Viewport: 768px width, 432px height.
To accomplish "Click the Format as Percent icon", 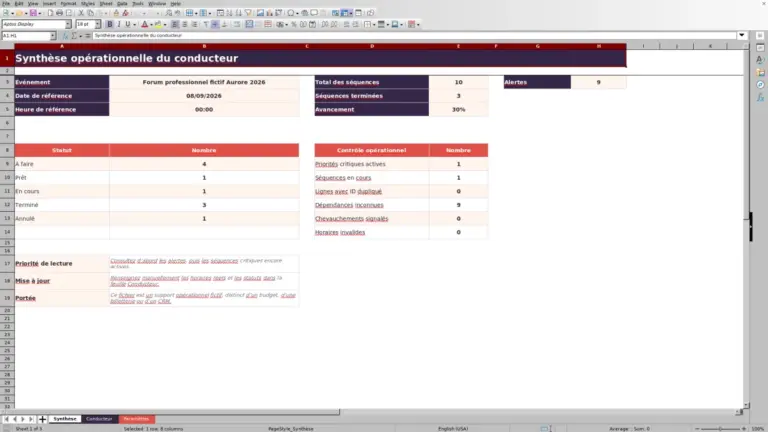I will 294,24.
